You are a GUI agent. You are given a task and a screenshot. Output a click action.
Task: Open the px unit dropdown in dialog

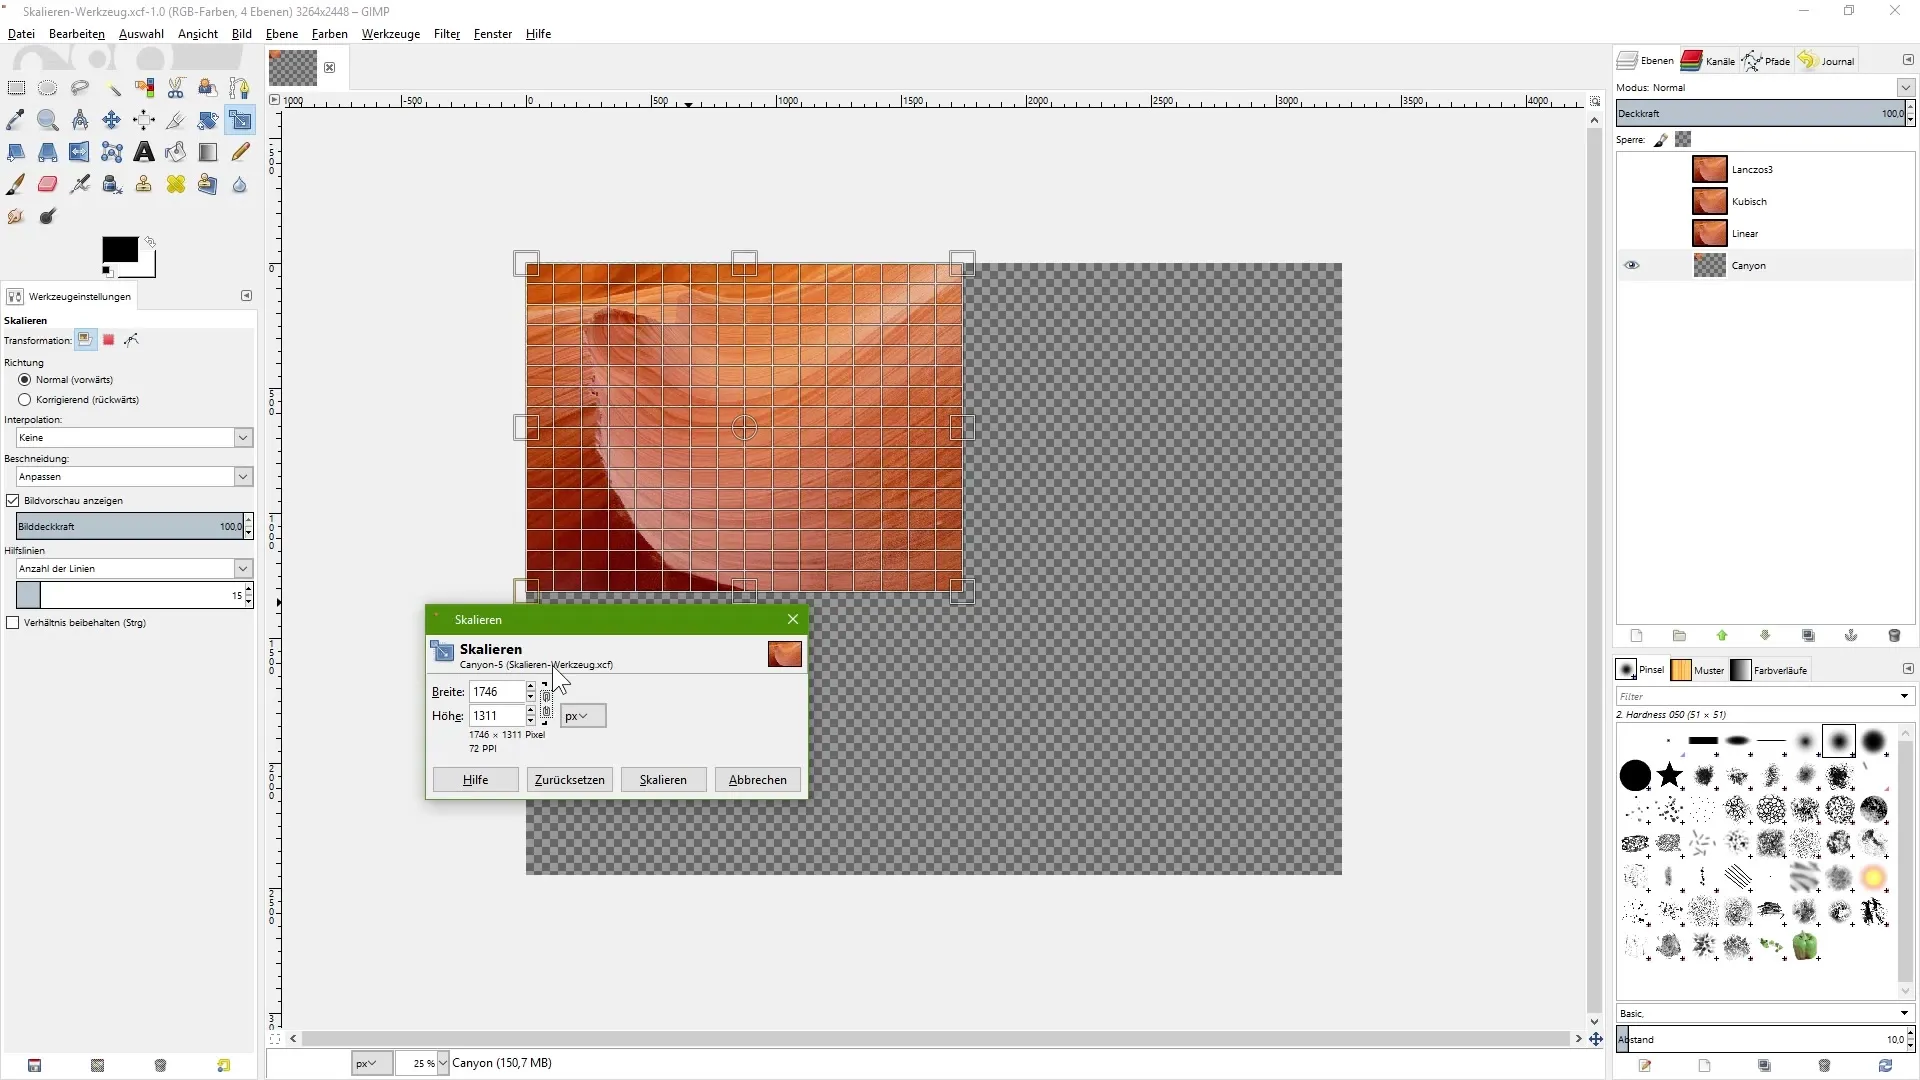582,716
